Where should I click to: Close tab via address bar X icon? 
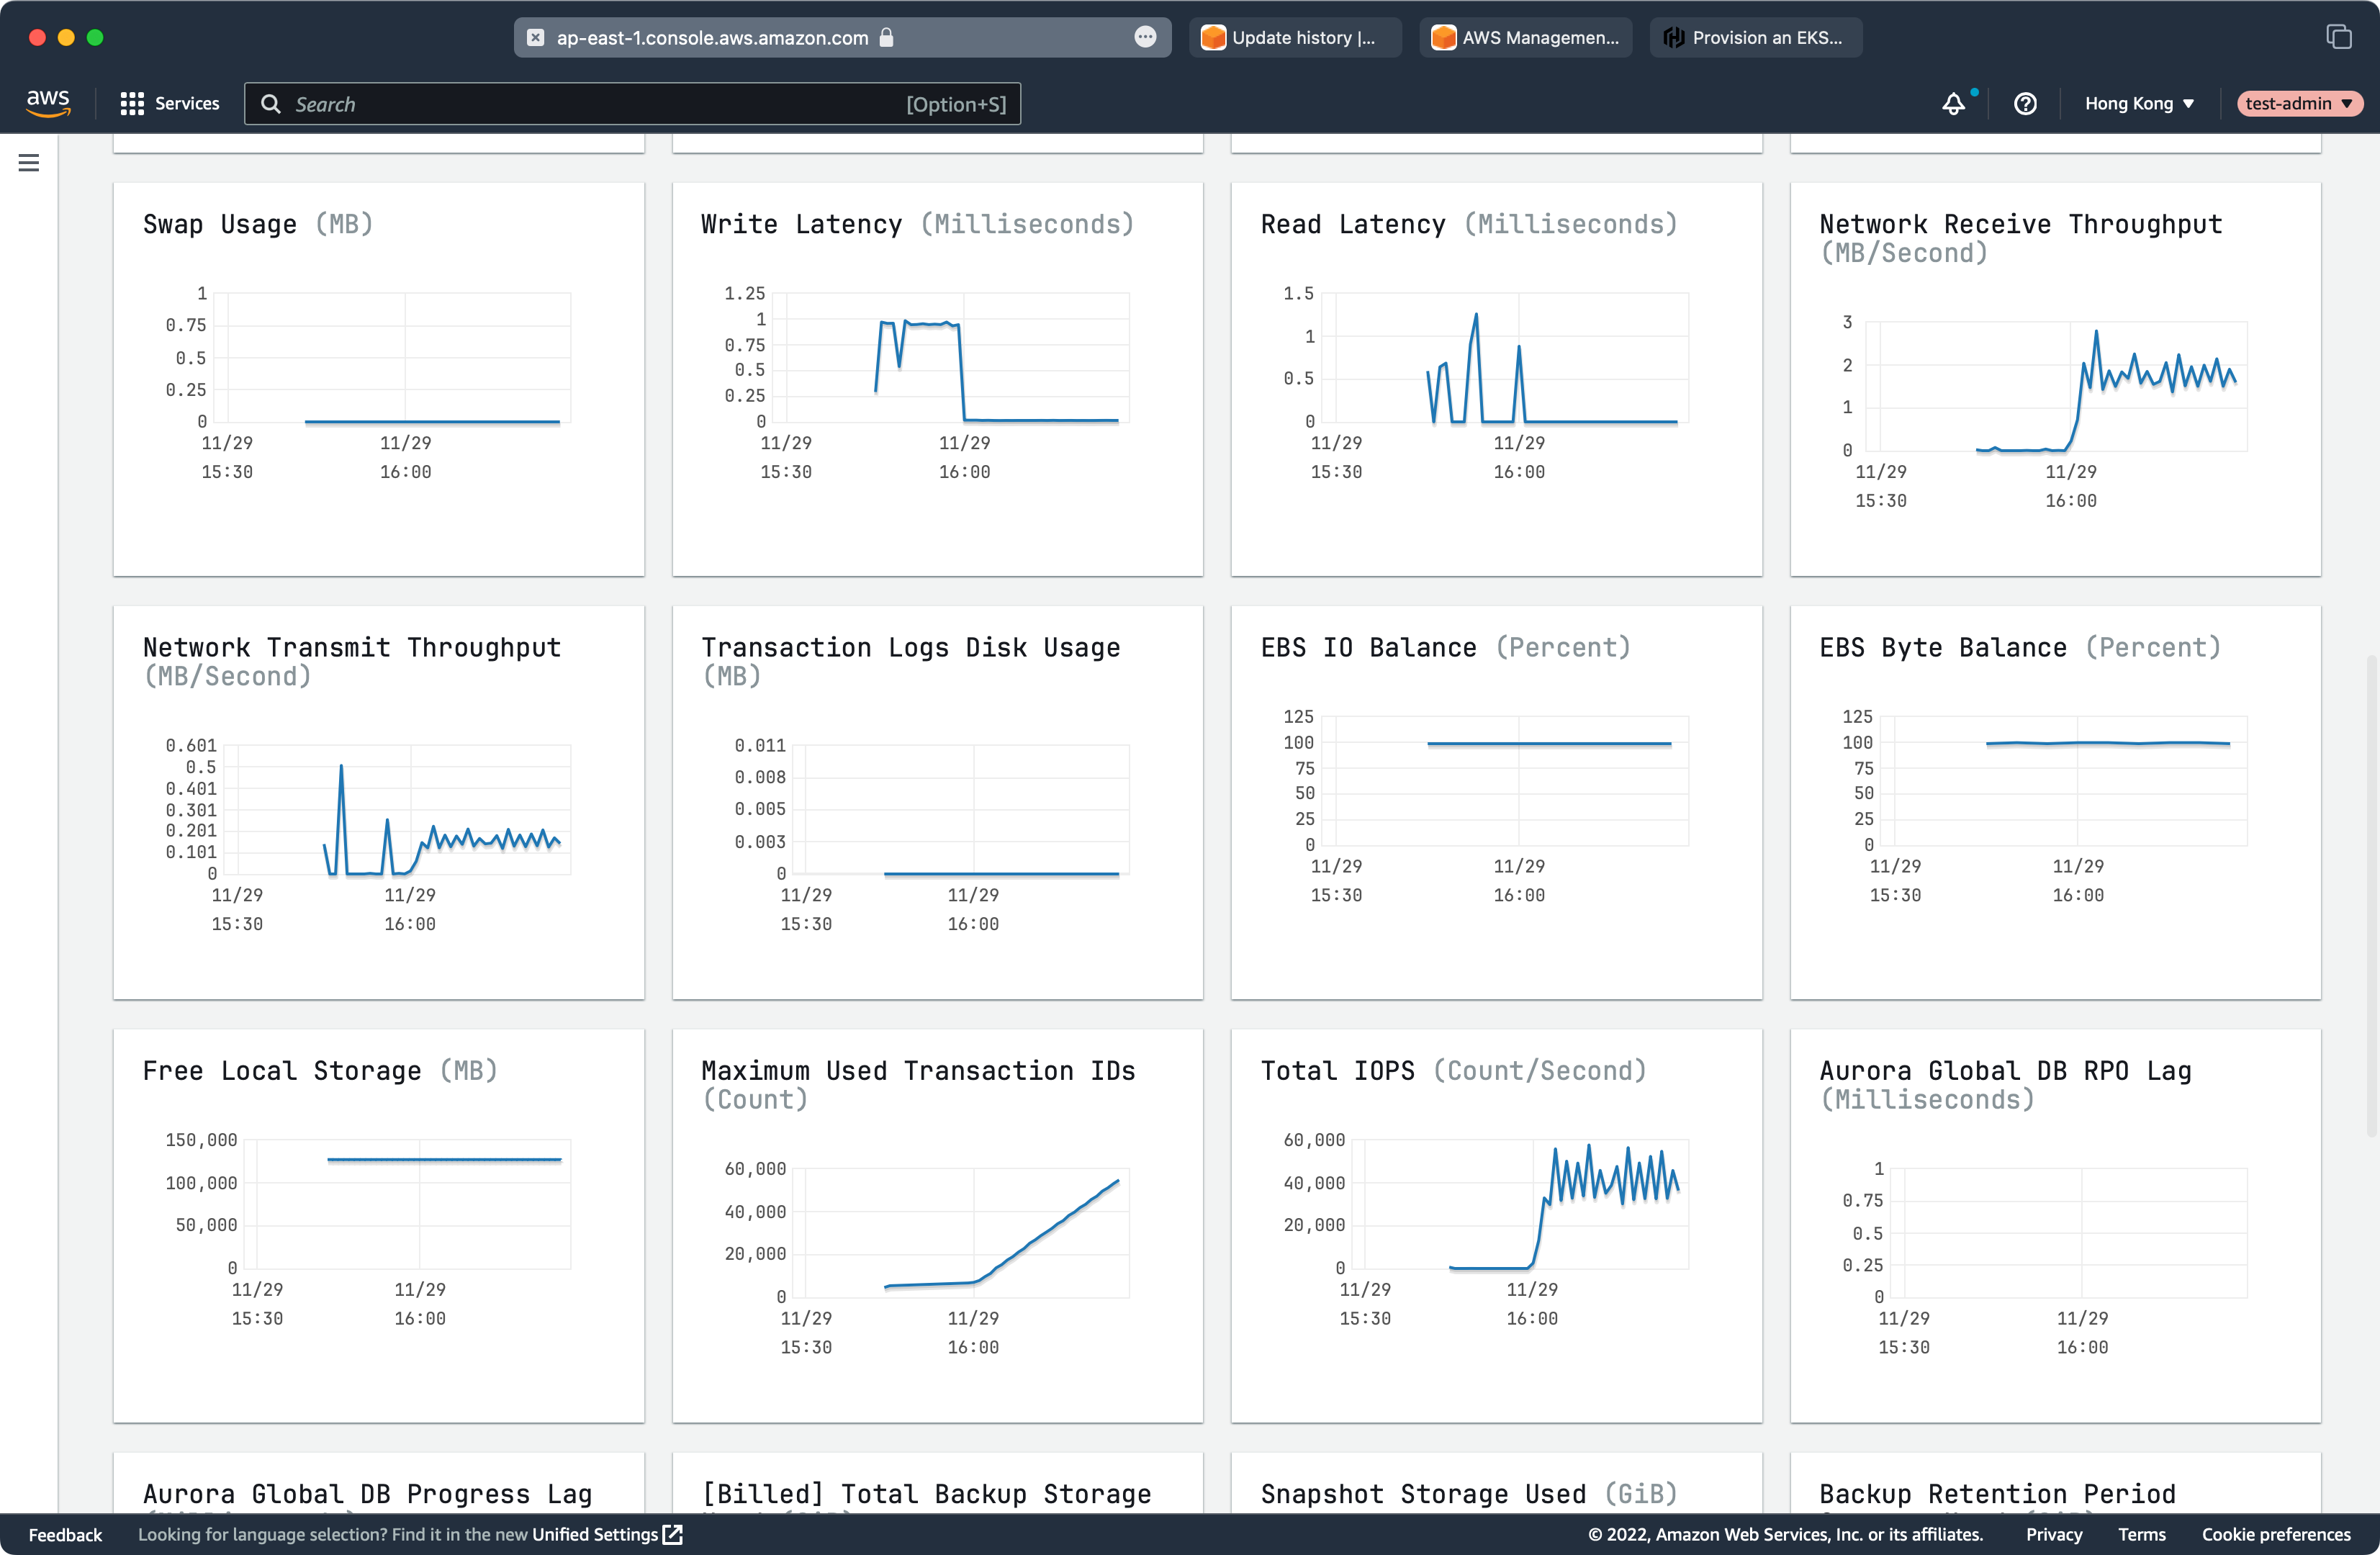click(x=536, y=37)
